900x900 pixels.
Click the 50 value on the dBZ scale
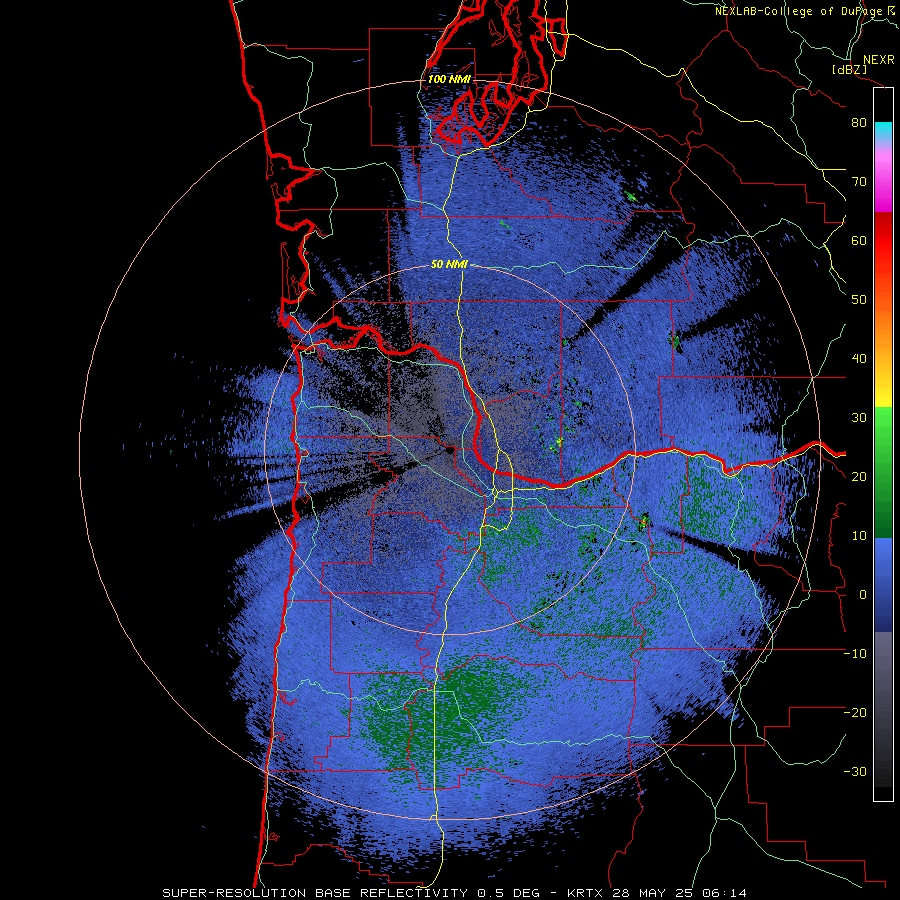(859, 300)
